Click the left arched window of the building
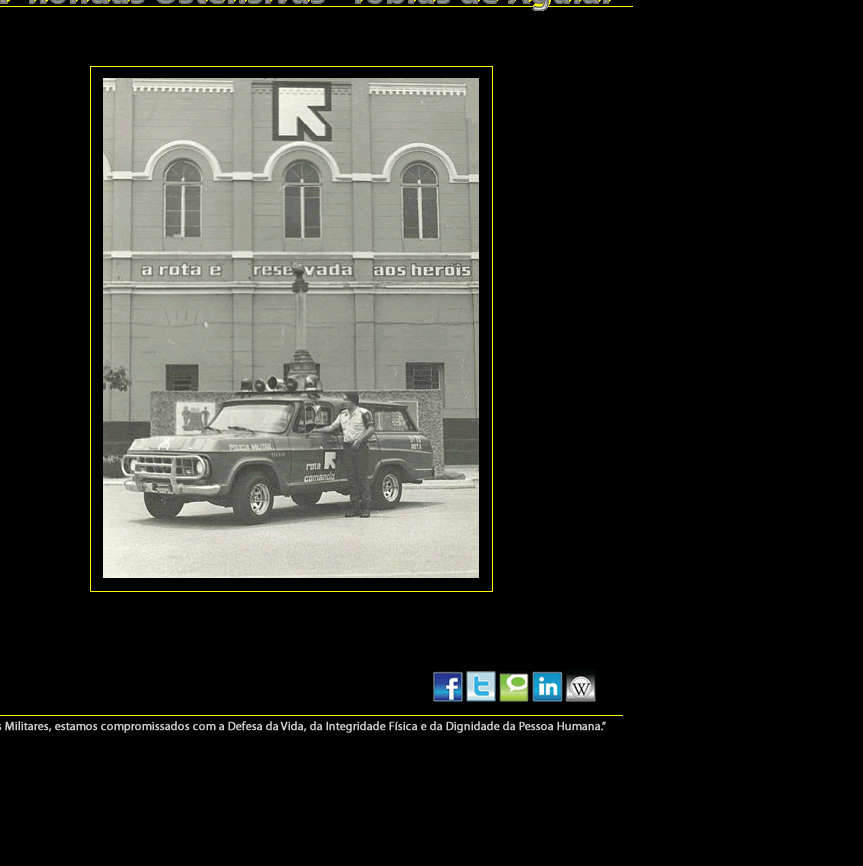Image resolution: width=863 pixels, height=866 pixels. 183,200
